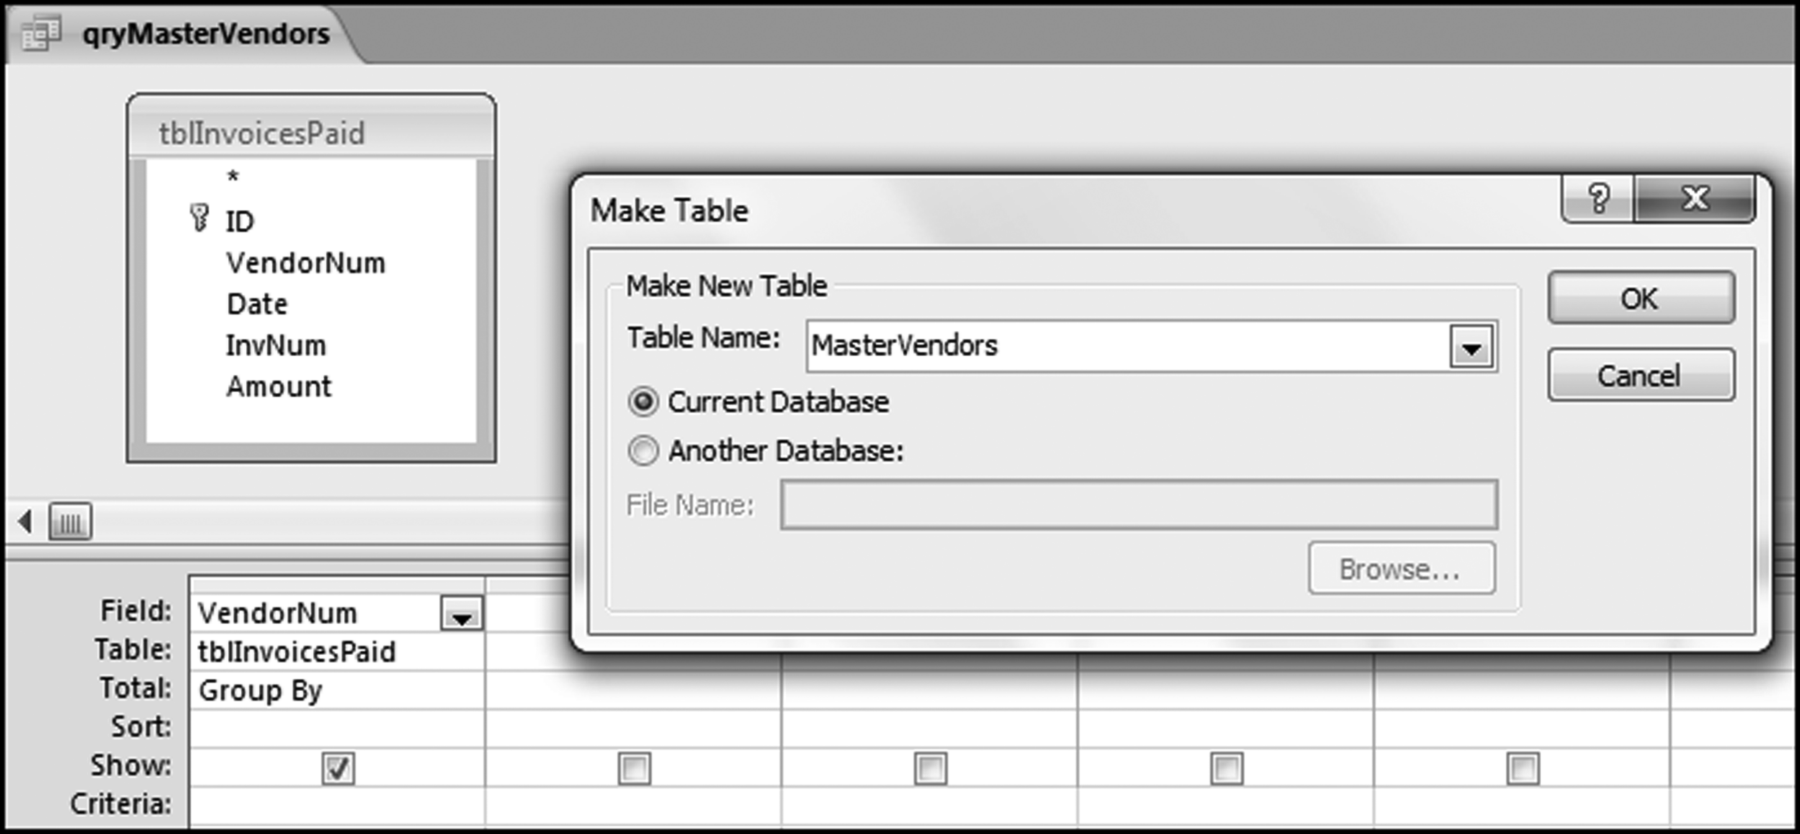Click the horizontal scrollbar thumb
The image size is (1800, 834).
(70, 522)
